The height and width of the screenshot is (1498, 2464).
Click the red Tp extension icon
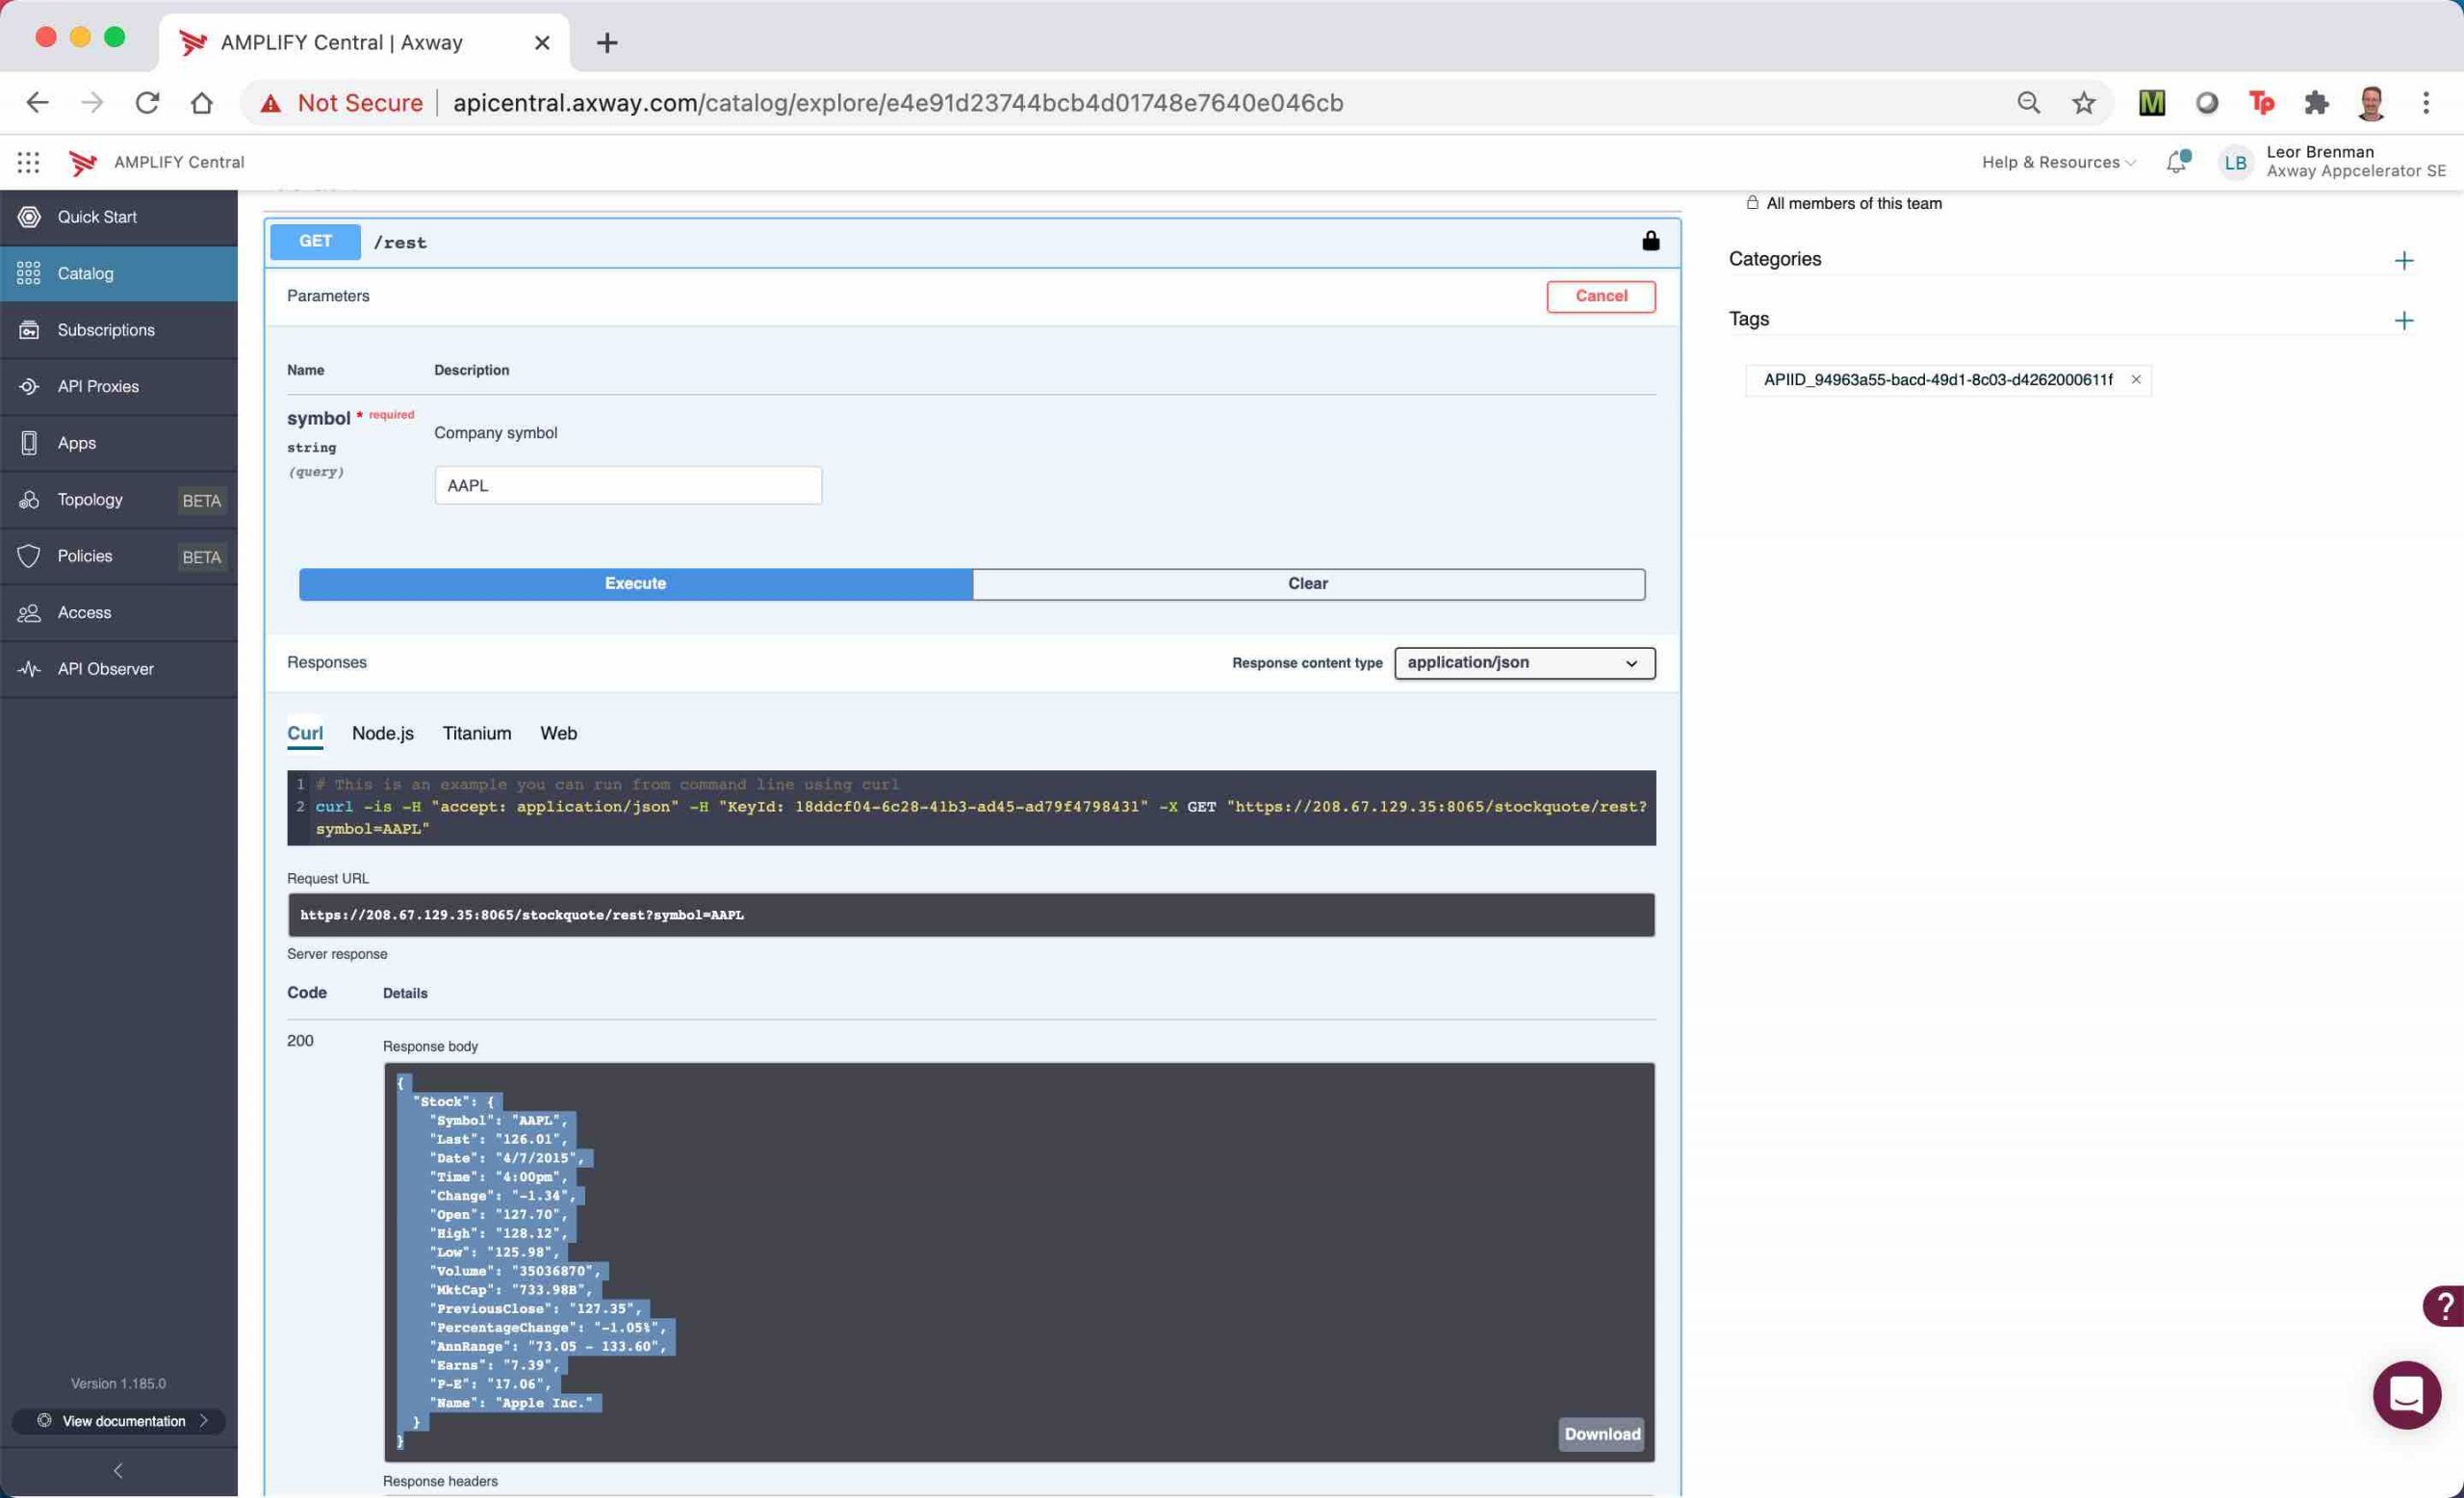pyautogui.click(x=2260, y=102)
